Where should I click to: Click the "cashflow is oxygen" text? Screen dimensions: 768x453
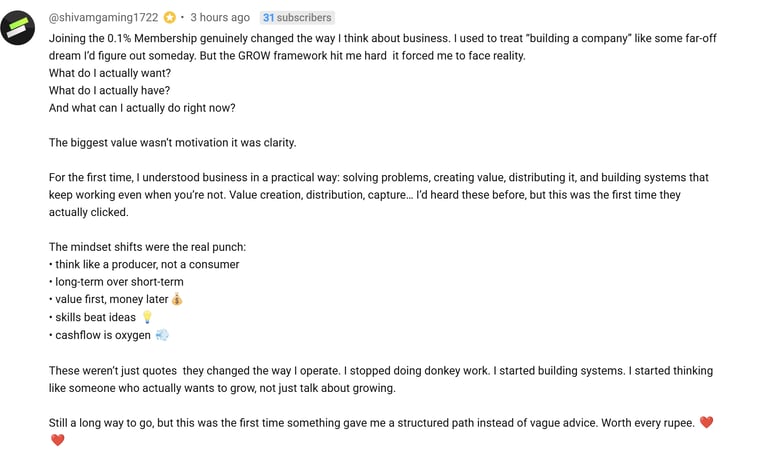click(102, 335)
